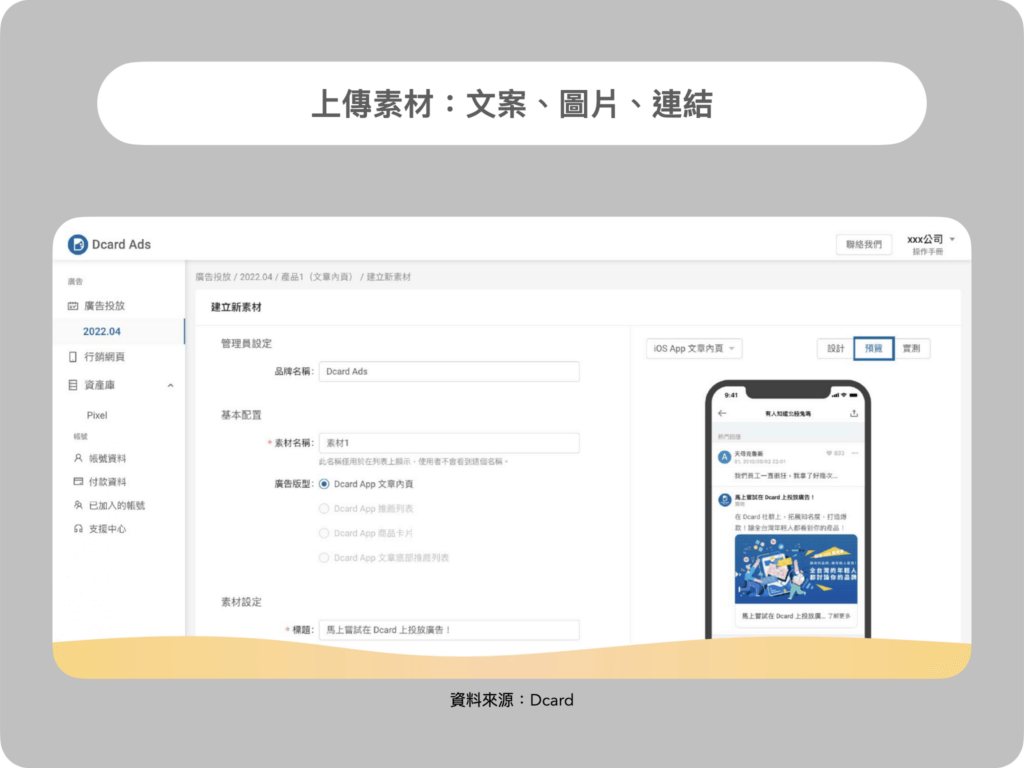This screenshot has width=1024, height=768.
Task: Go to 2022.04 in the breadcrumb
Action: [256, 277]
